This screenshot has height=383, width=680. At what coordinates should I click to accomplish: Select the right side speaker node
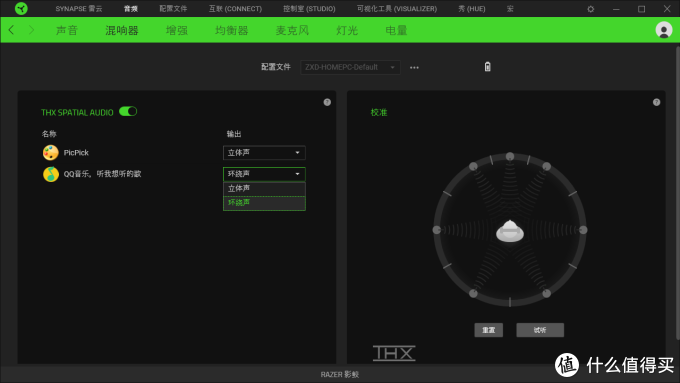(x=583, y=230)
